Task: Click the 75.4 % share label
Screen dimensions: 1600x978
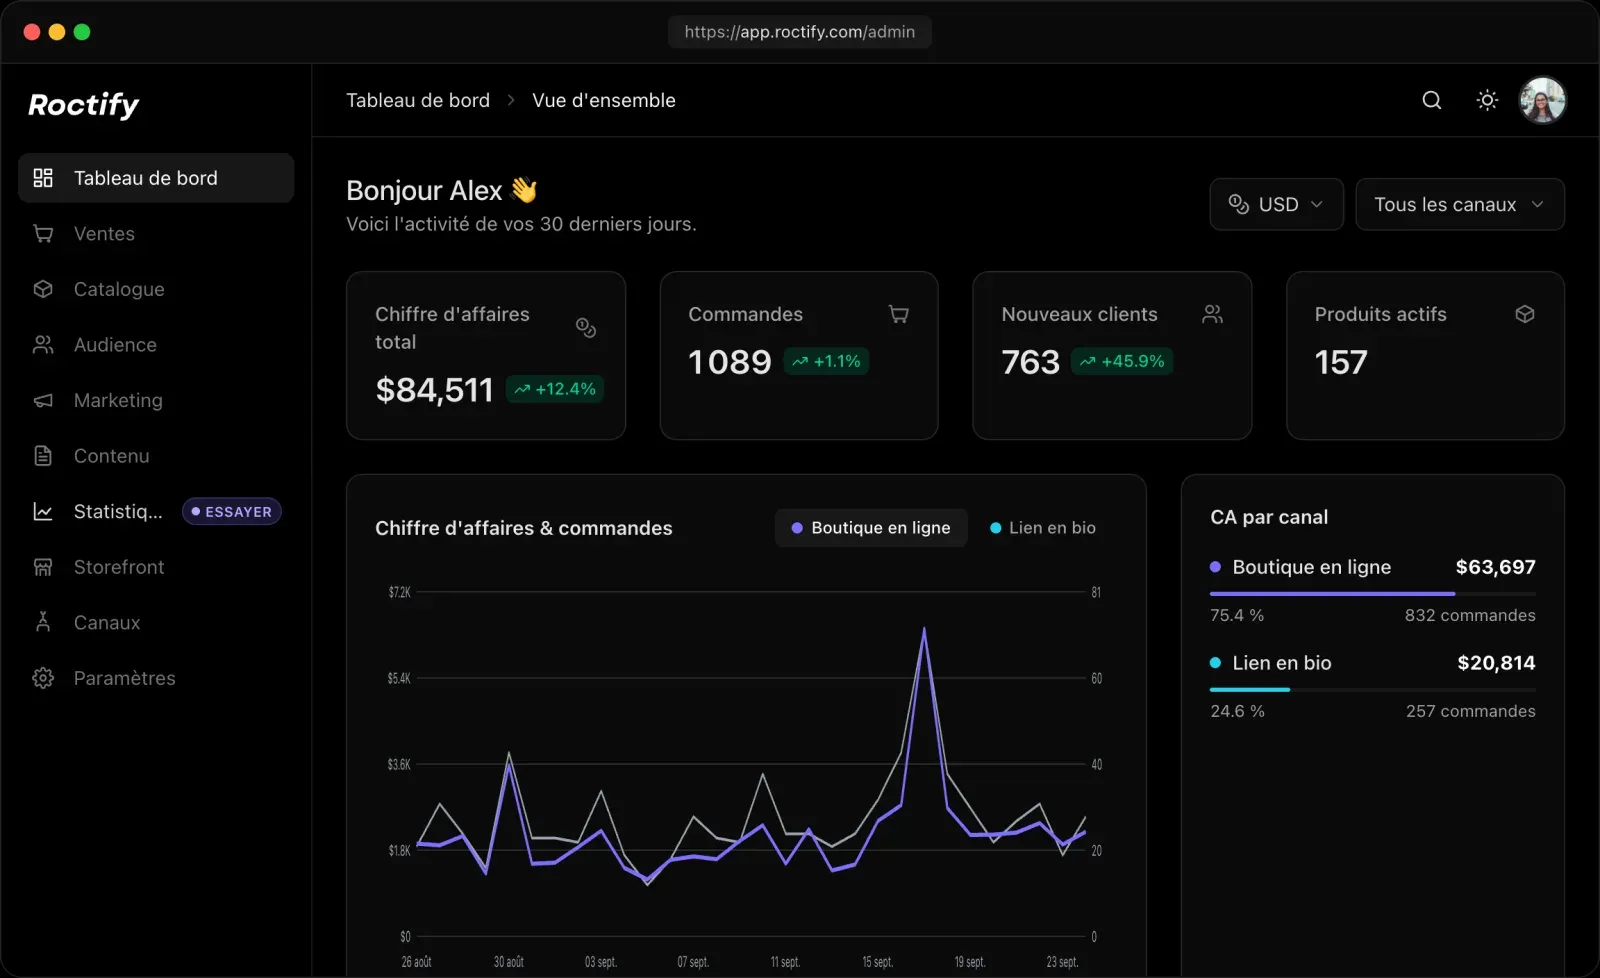Action: click(1237, 615)
